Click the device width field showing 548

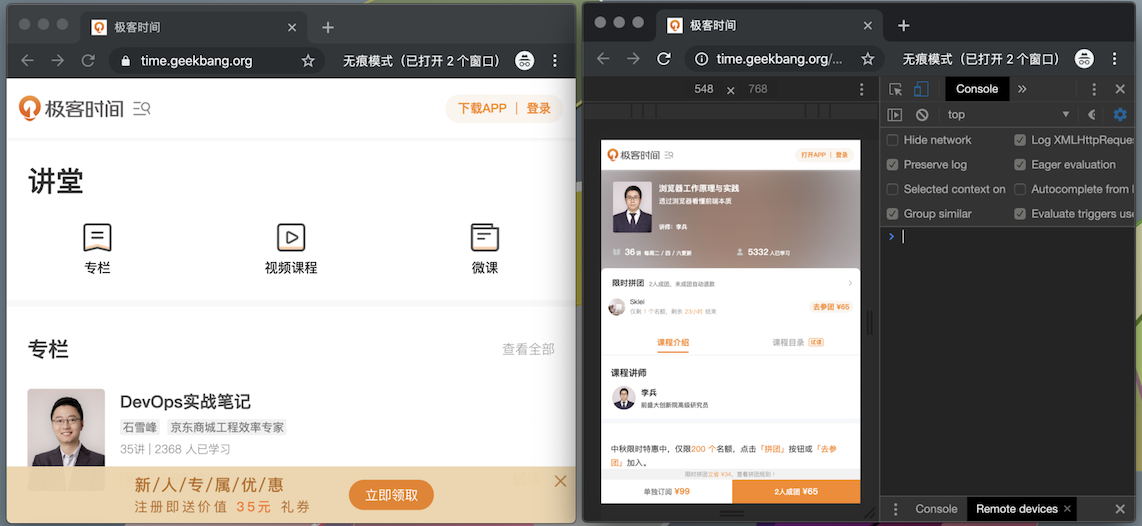coord(704,89)
